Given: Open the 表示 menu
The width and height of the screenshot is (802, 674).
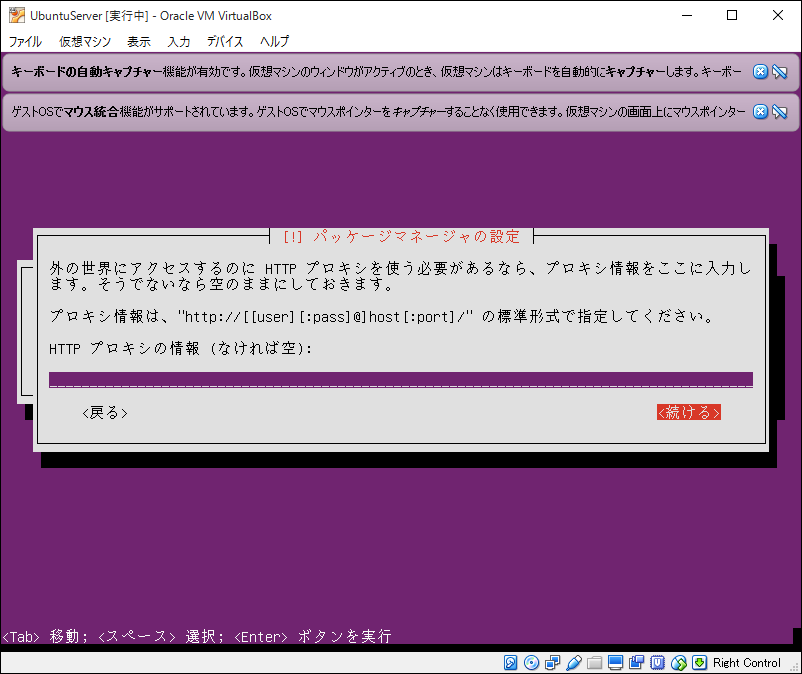Looking at the screenshot, I should pyautogui.click(x=139, y=42).
